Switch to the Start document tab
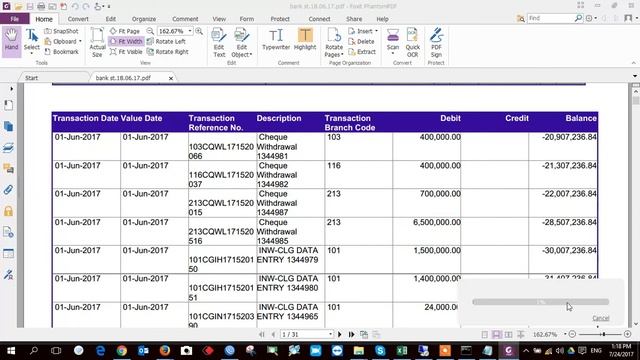640x360 pixels. [31, 78]
